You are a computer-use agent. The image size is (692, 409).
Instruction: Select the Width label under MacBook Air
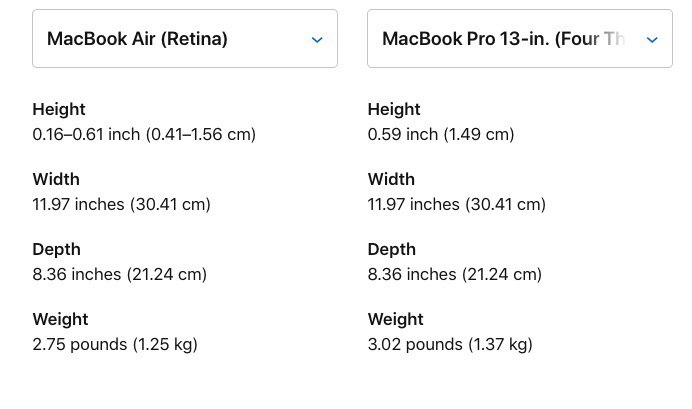56,180
